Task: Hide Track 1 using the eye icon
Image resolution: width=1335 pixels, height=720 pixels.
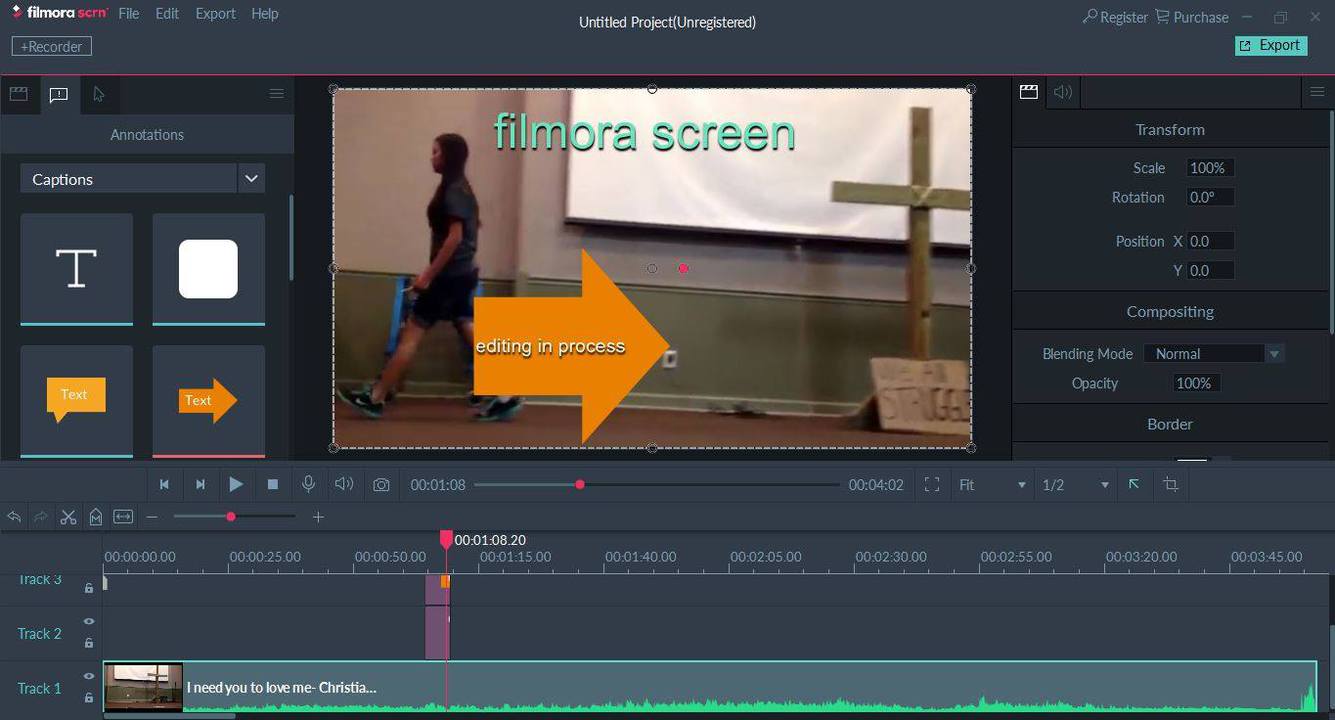Action: click(x=89, y=677)
